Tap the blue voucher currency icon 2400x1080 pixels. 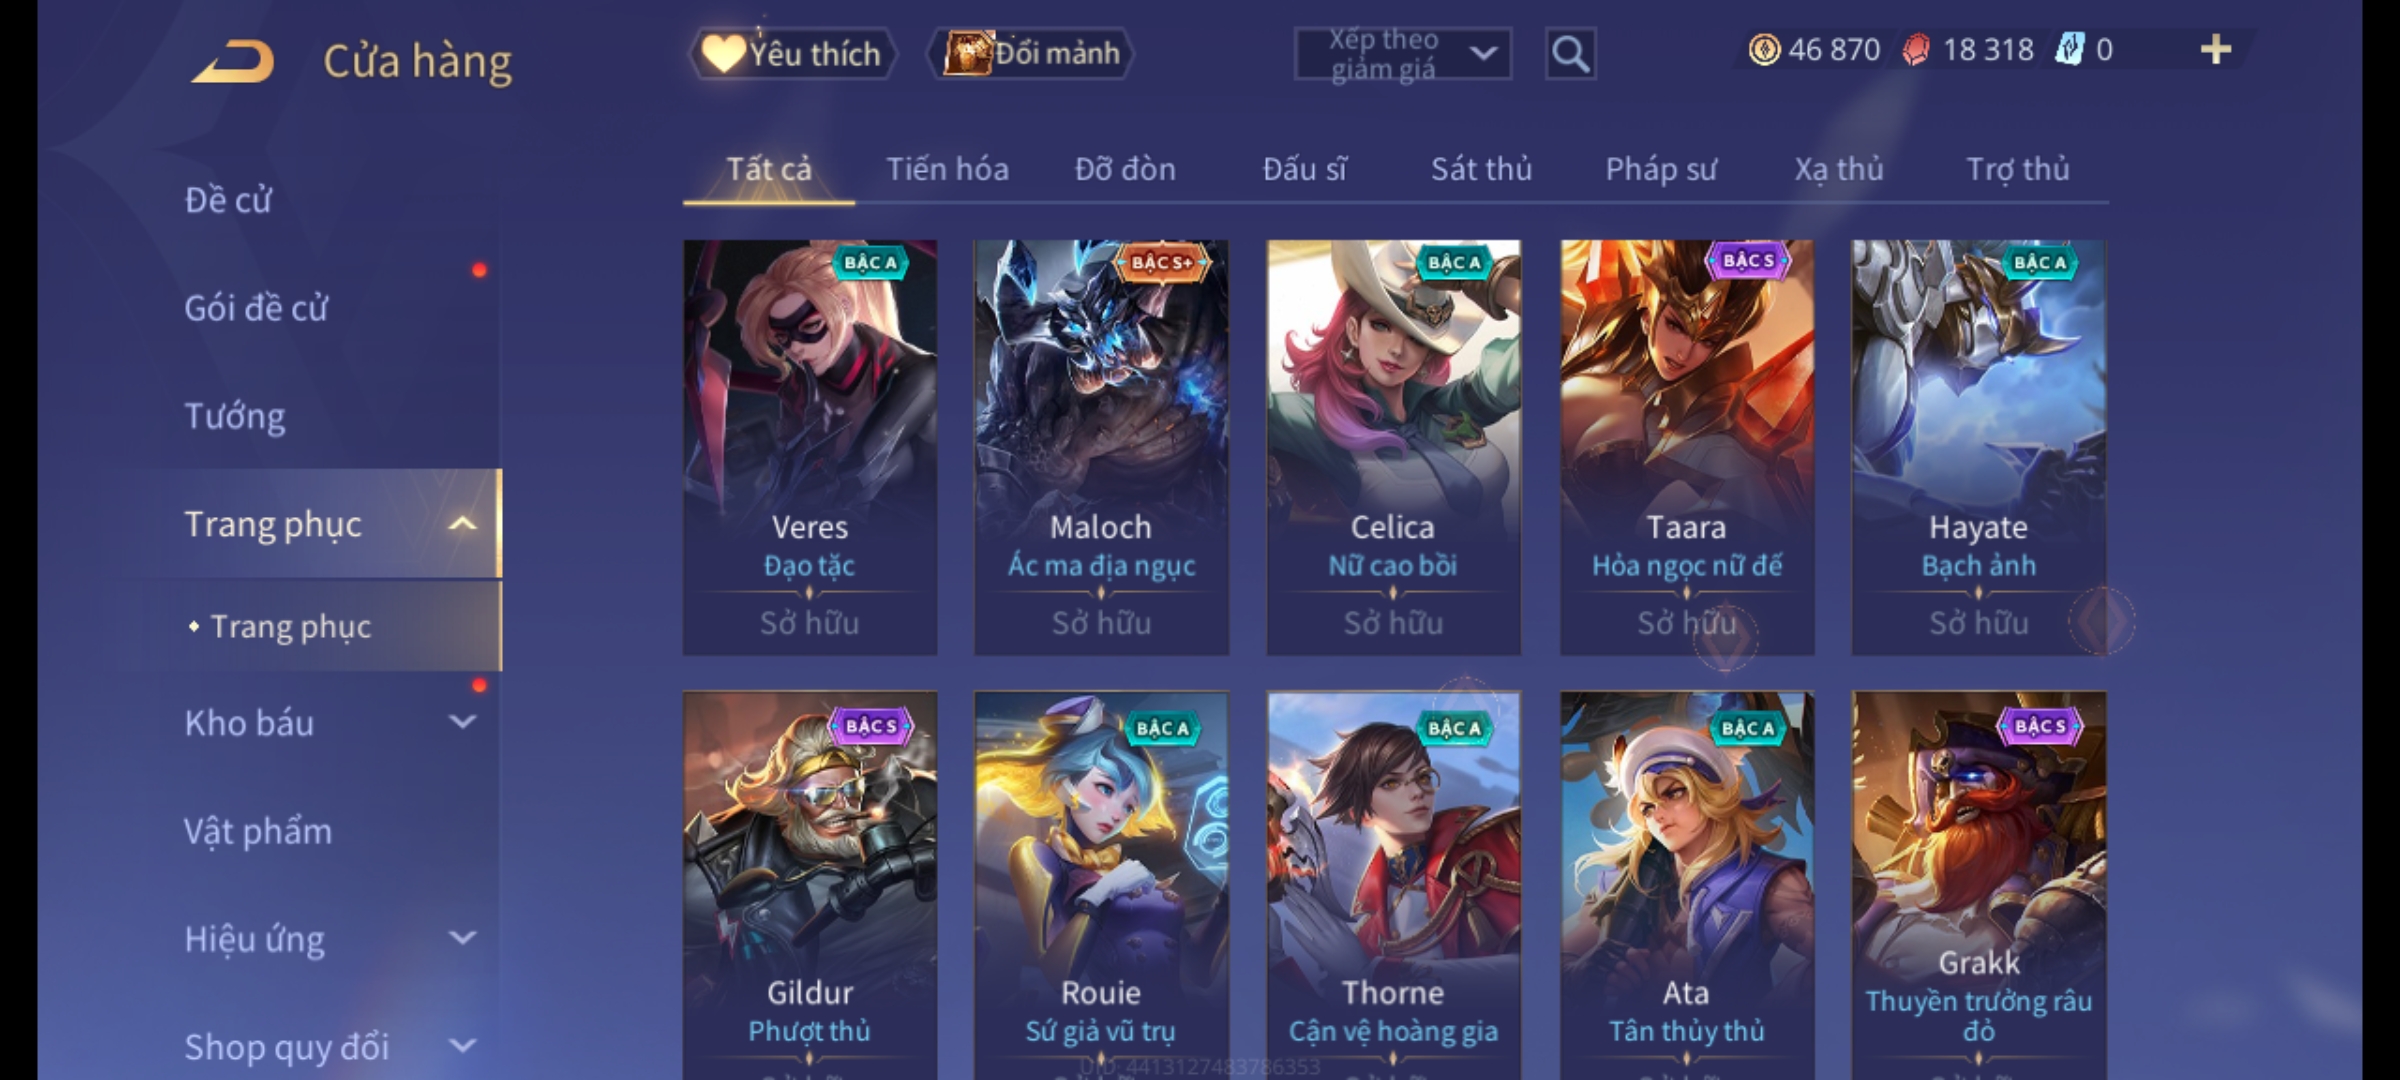pyautogui.click(x=2069, y=49)
